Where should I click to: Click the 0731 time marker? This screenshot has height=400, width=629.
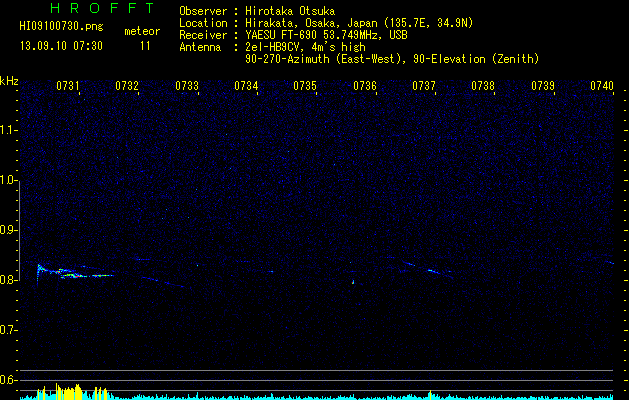(x=67, y=86)
